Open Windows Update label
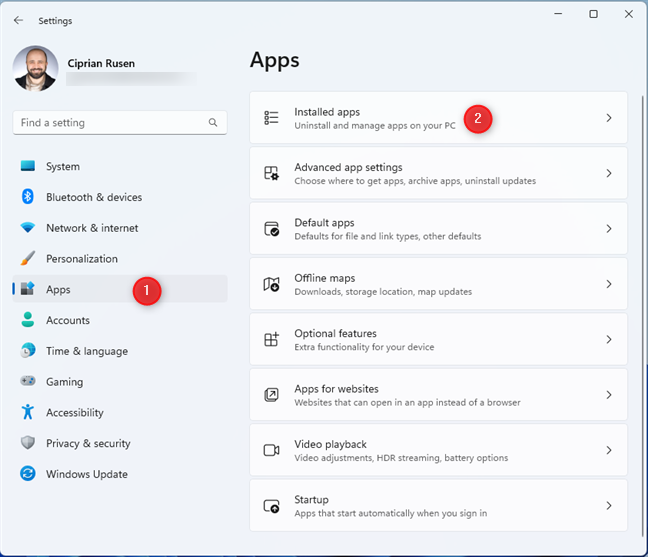This screenshot has height=557, width=648. (87, 474)
